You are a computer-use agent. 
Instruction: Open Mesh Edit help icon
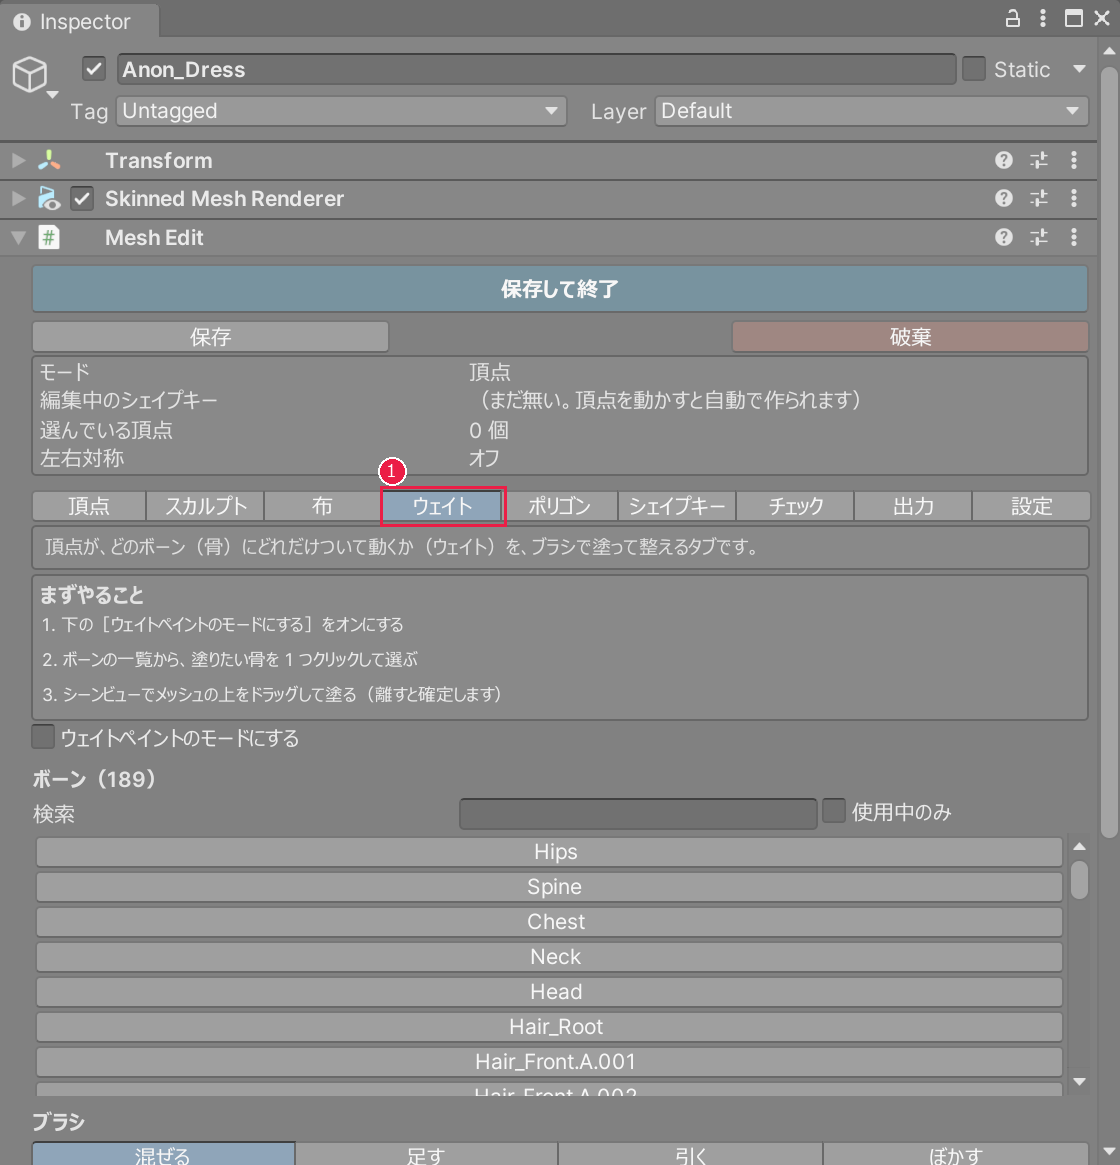click(x=1003, y=237)
